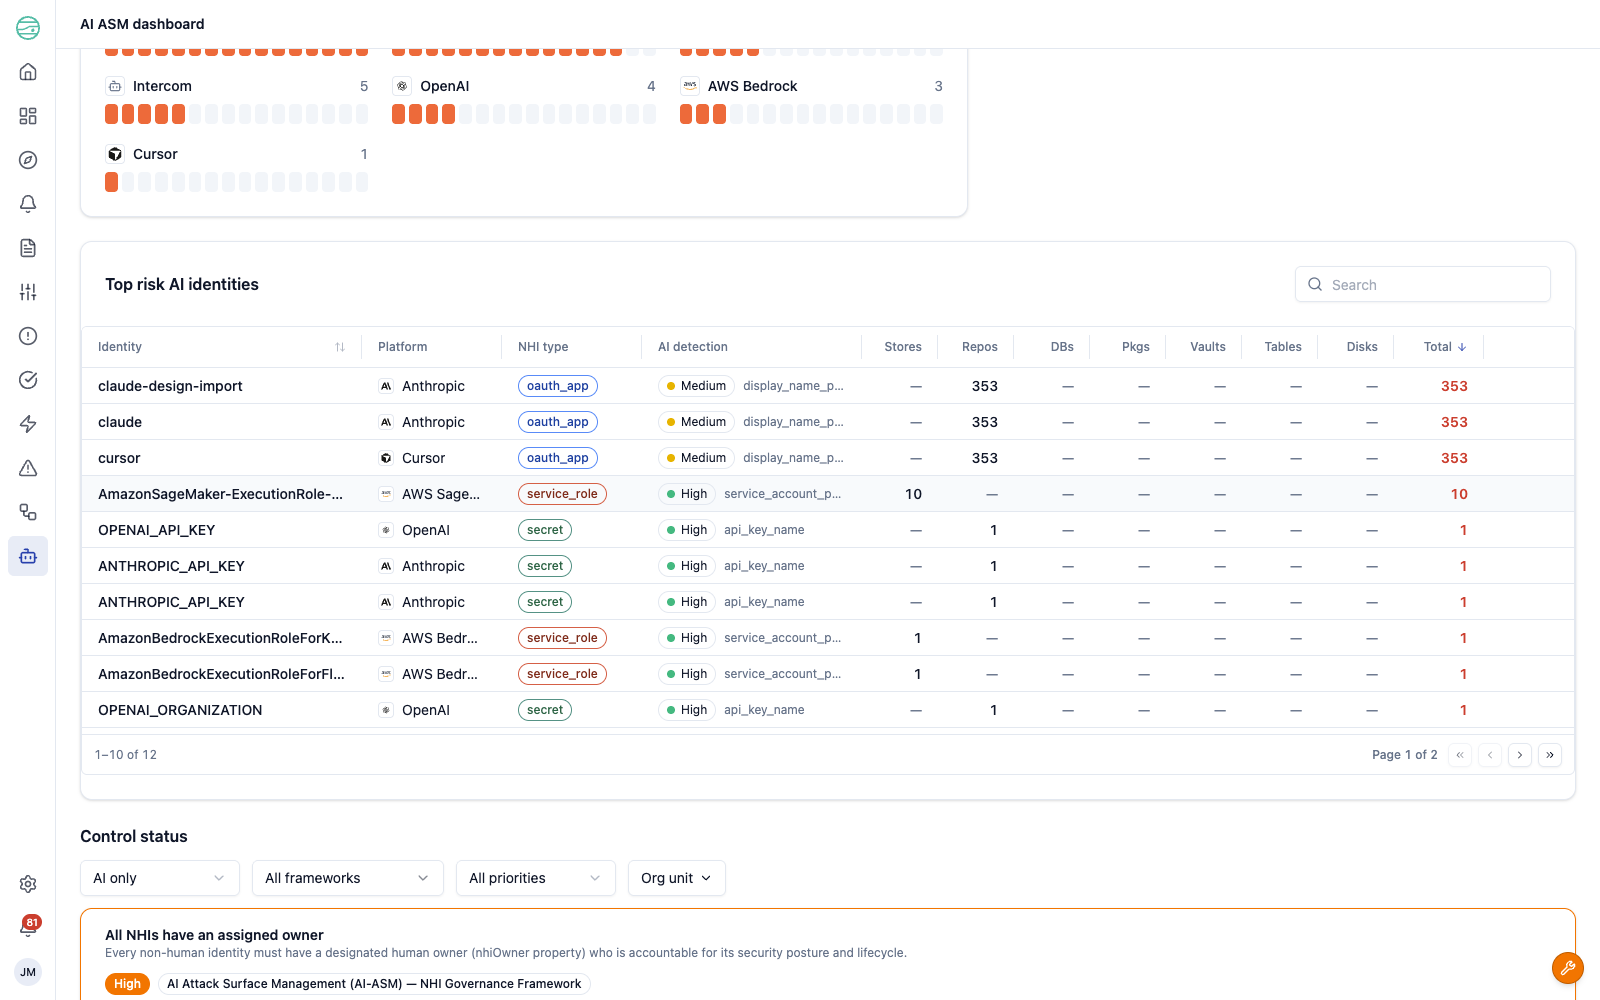The width and height of the screenshot is (1600, 1000).
Task: Click the Identity column sort arrows
Action: [x=340, y=347]
